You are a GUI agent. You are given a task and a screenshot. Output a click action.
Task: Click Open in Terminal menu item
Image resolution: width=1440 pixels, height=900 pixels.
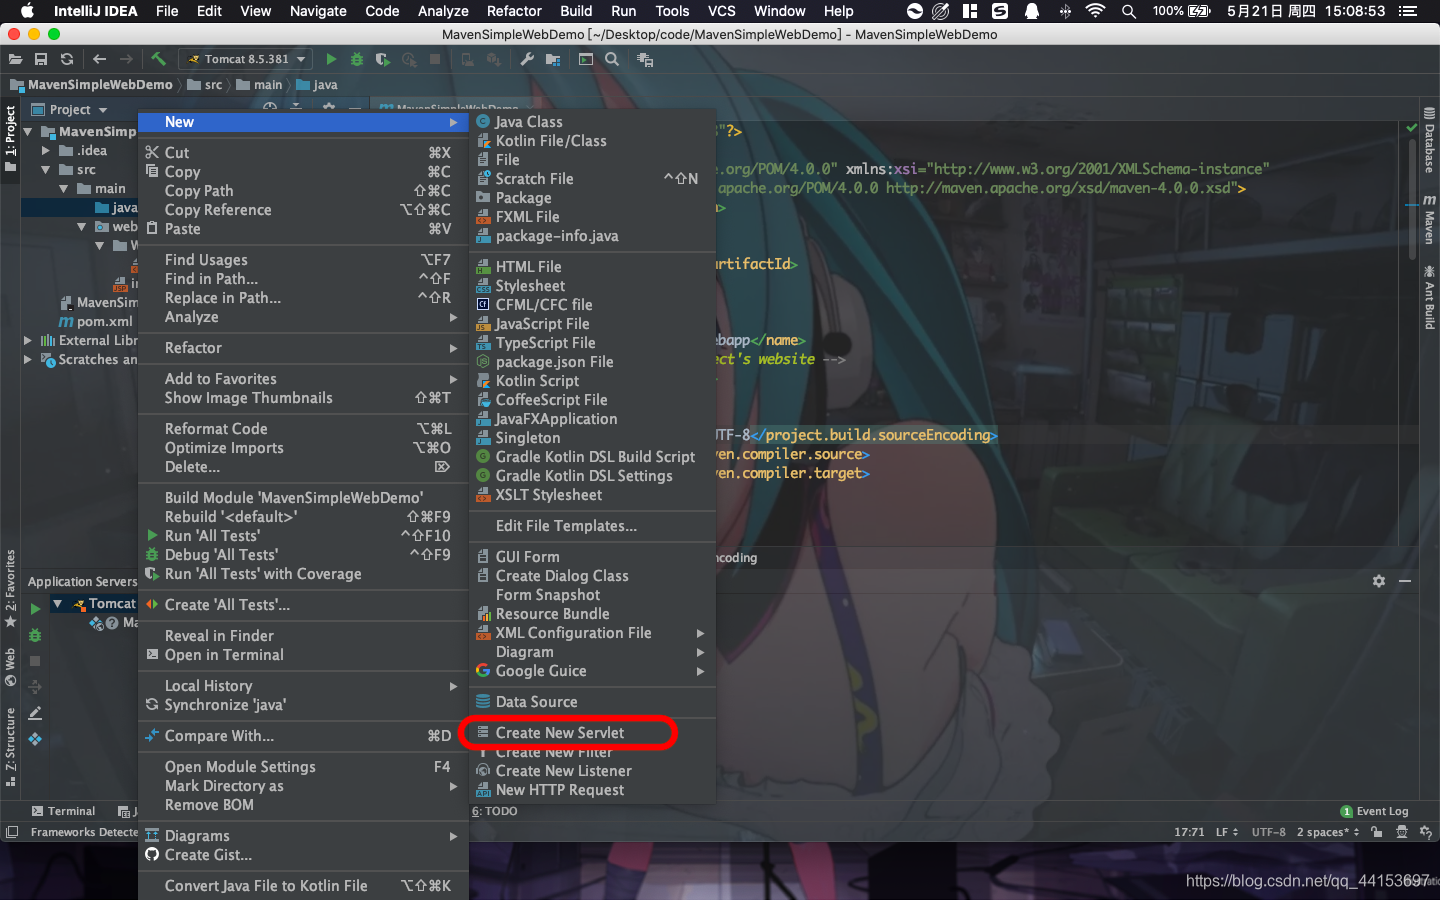(302, 655)
